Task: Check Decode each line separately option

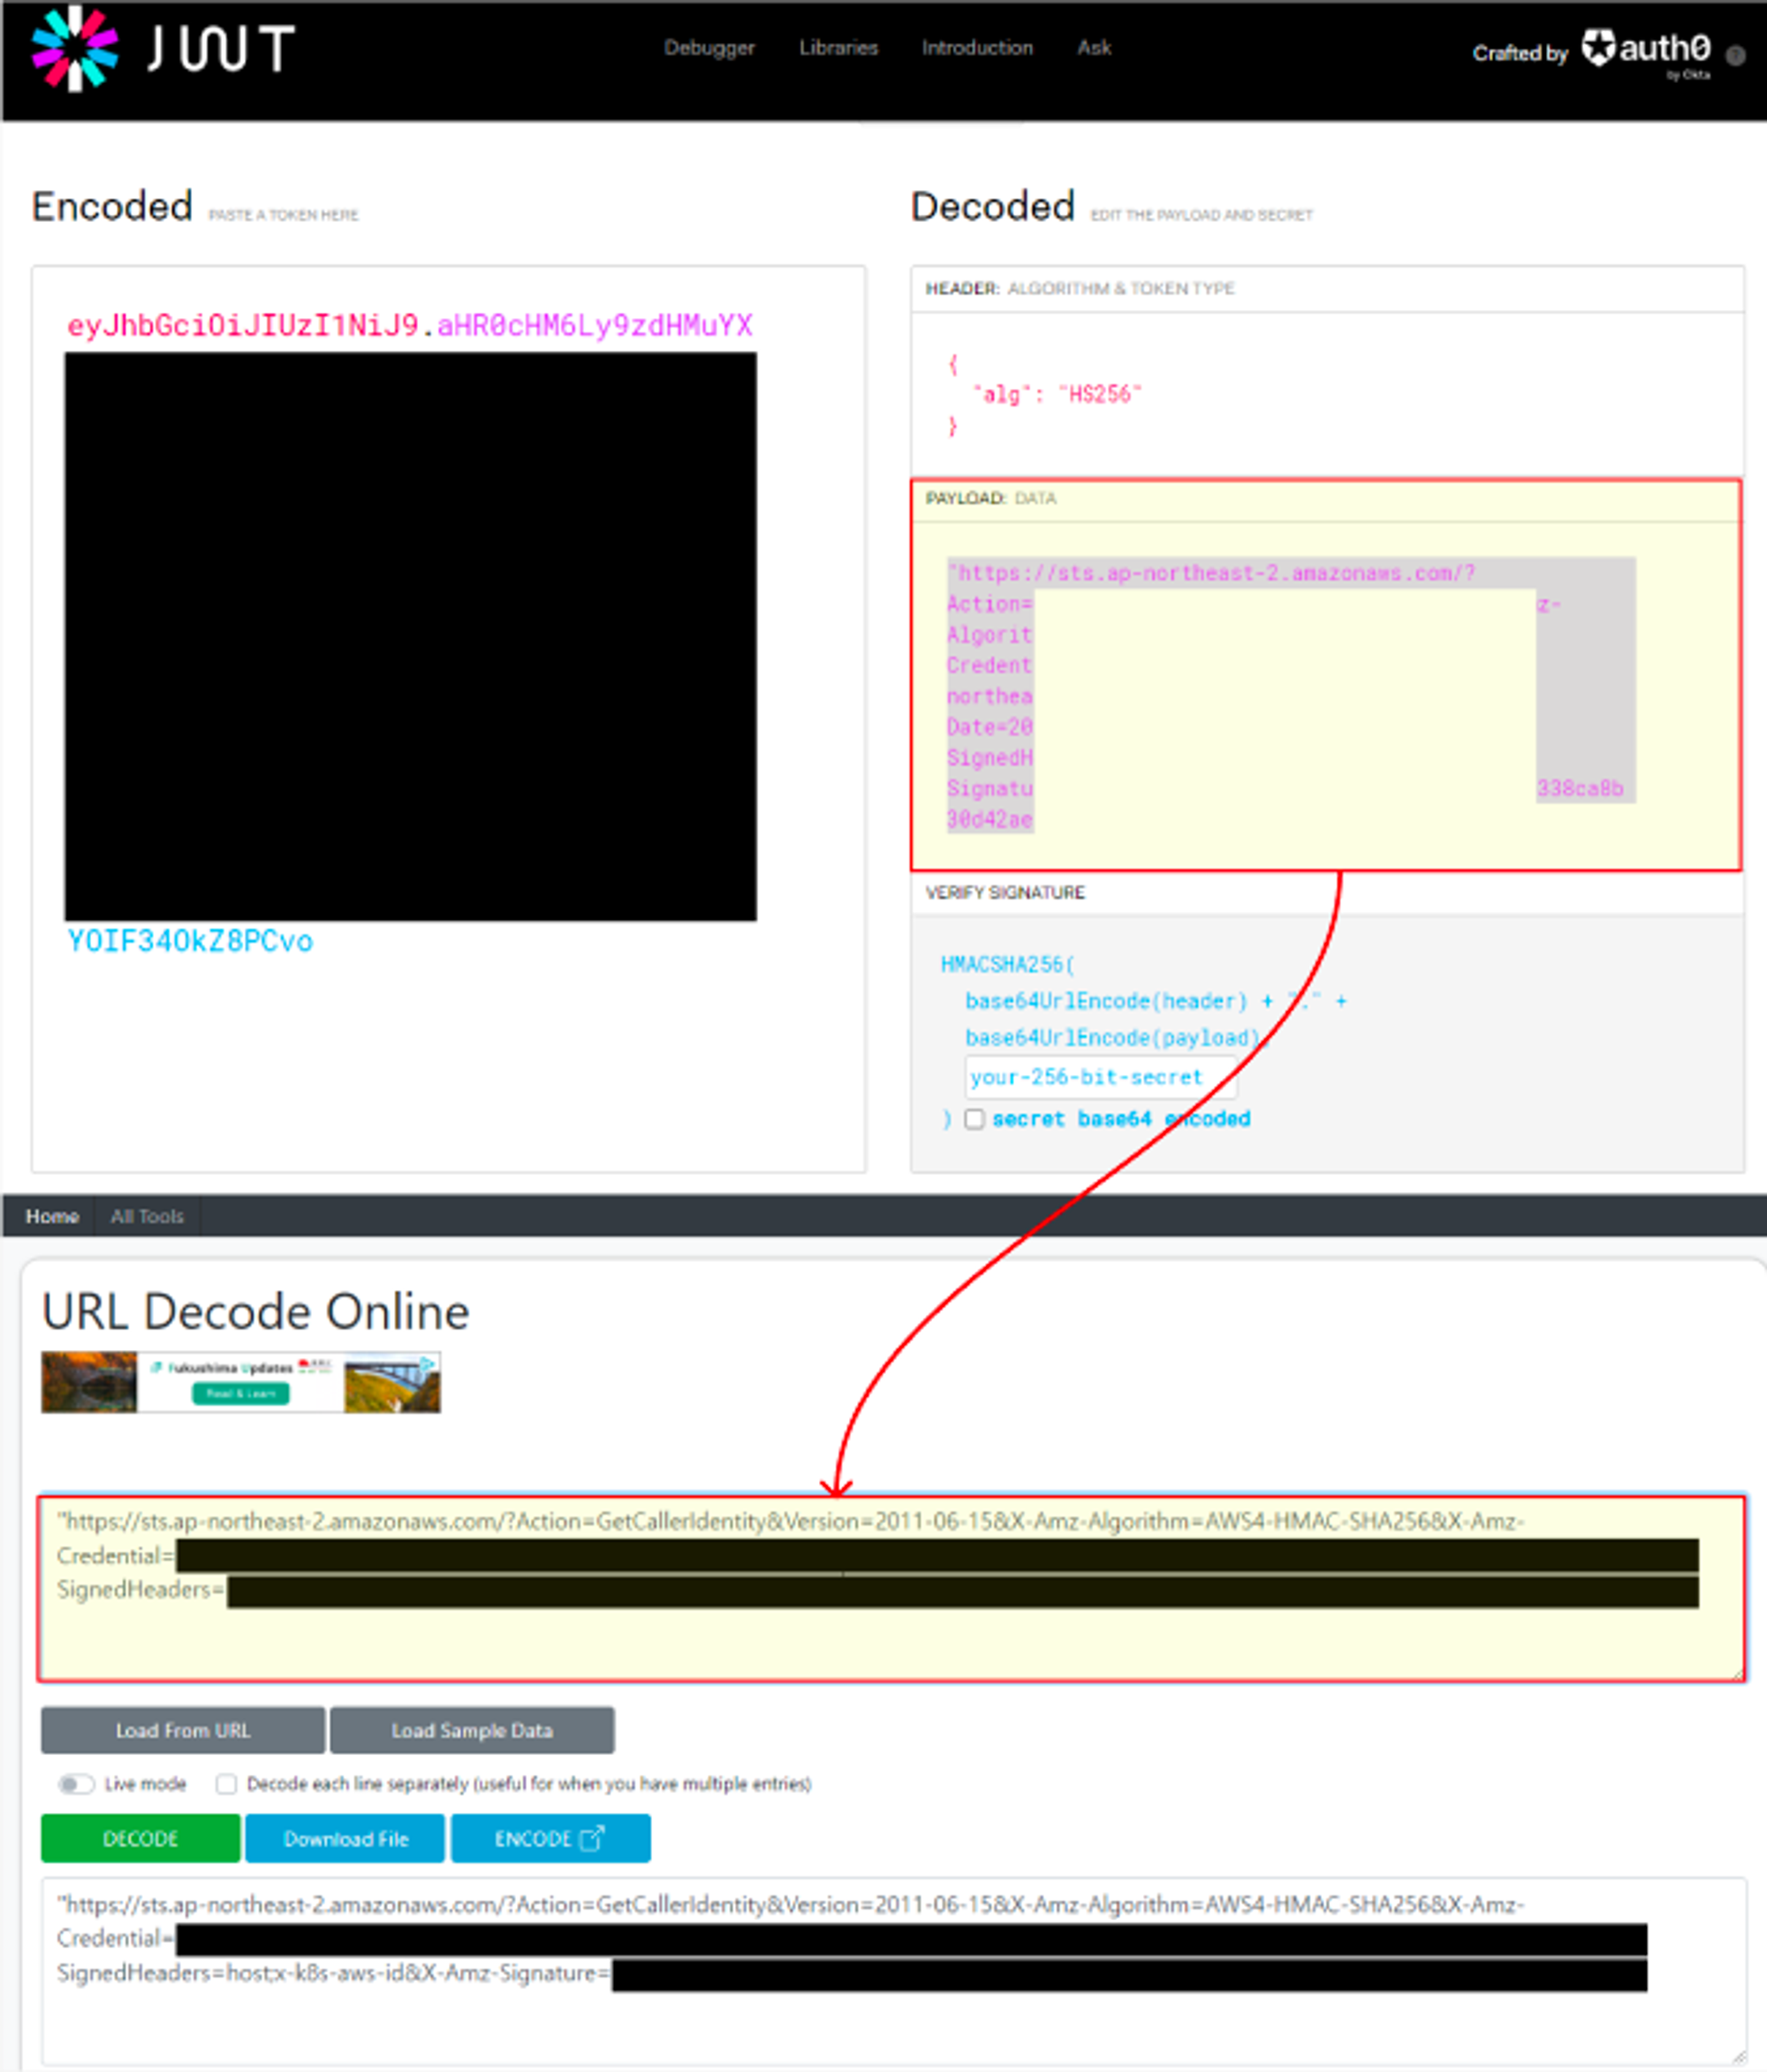Action: coord(227,1784)
